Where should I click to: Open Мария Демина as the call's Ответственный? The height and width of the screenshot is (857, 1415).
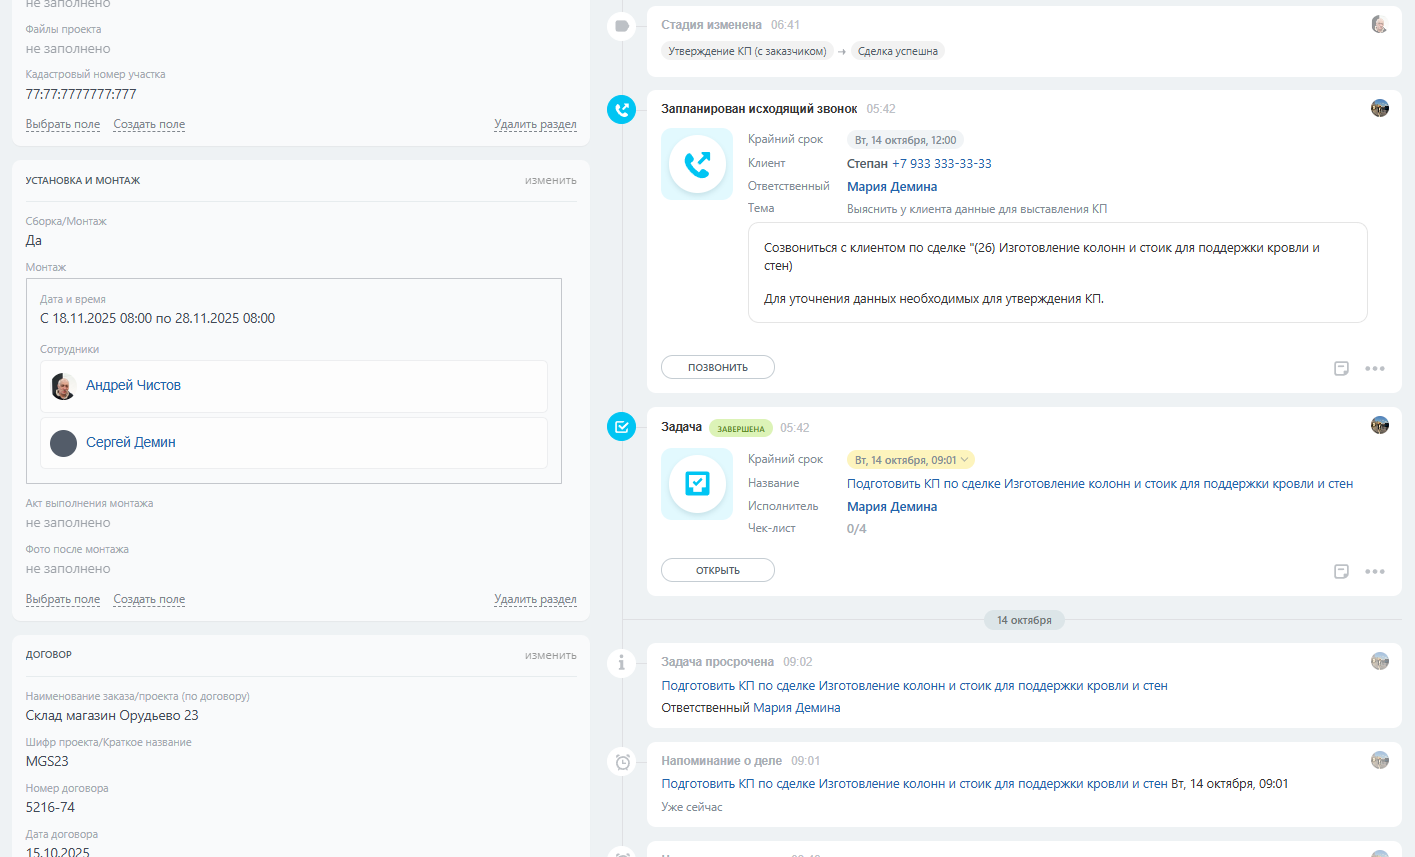click(892, 187)
